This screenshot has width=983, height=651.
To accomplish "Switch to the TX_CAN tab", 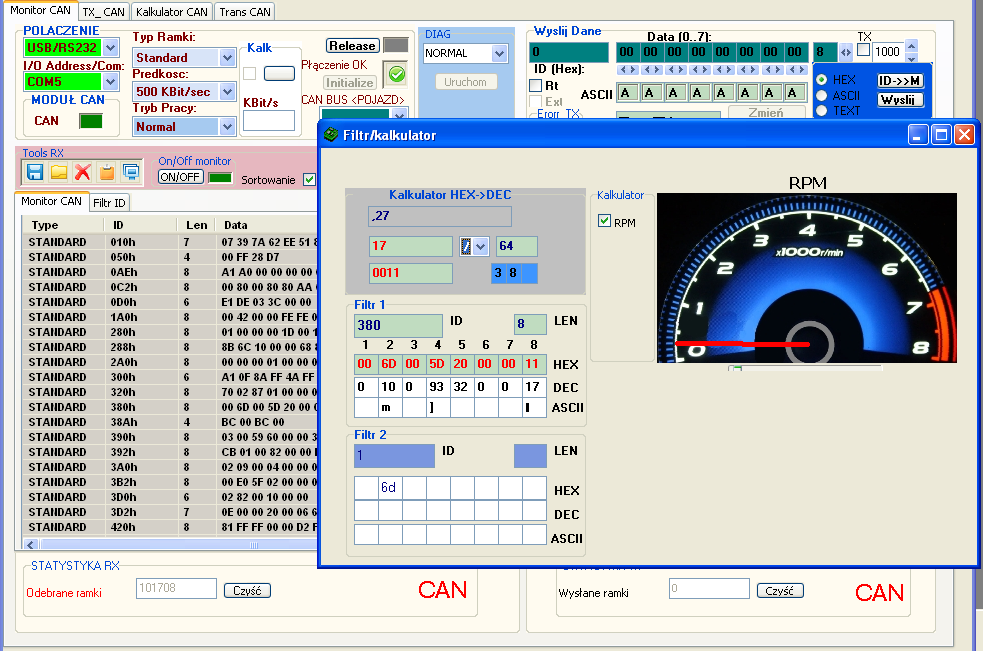I will [103, 12].
